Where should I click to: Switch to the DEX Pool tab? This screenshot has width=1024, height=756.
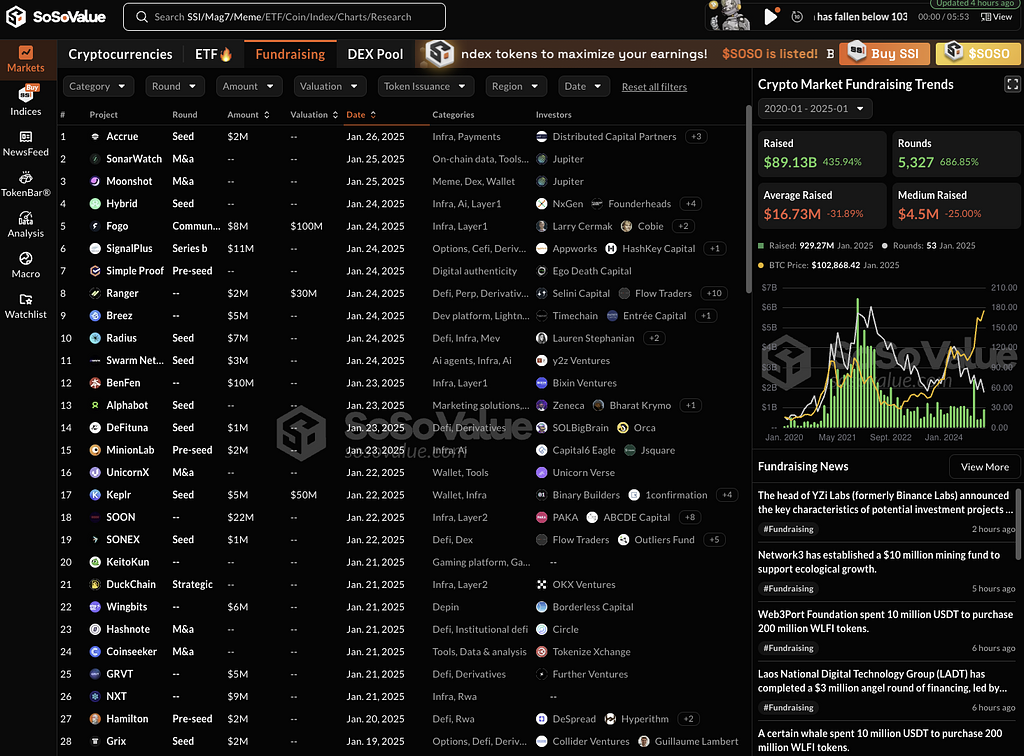coord(375,54)
